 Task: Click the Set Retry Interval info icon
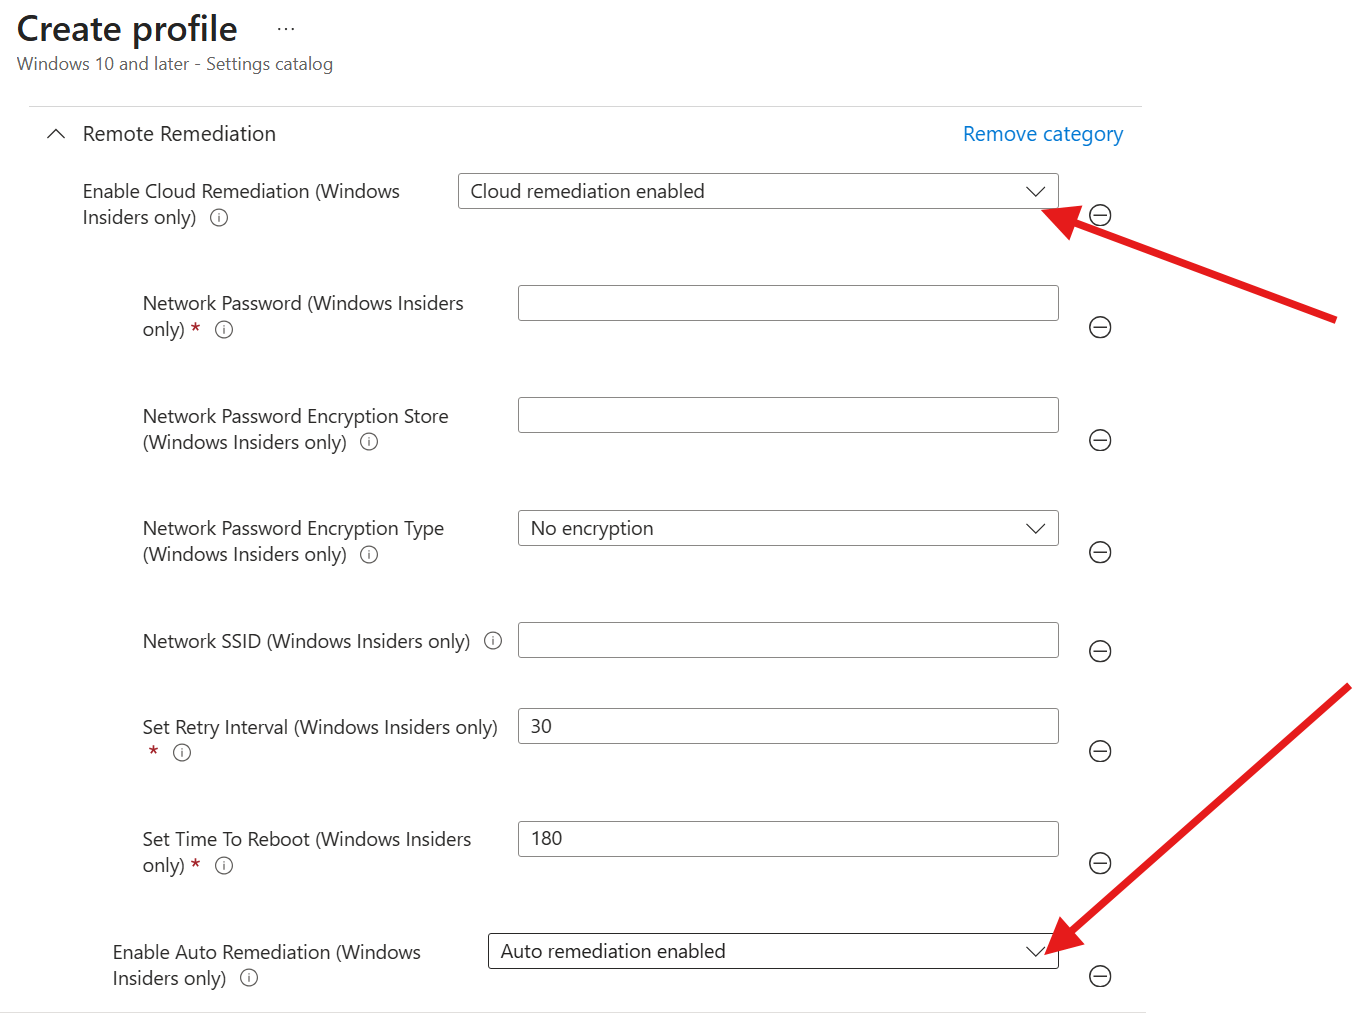pos(182,753)
